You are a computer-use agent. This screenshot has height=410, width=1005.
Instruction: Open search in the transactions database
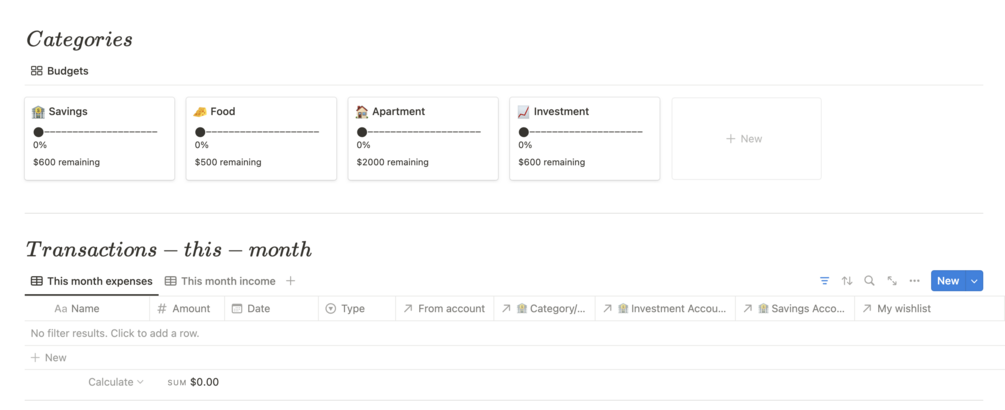869,281
